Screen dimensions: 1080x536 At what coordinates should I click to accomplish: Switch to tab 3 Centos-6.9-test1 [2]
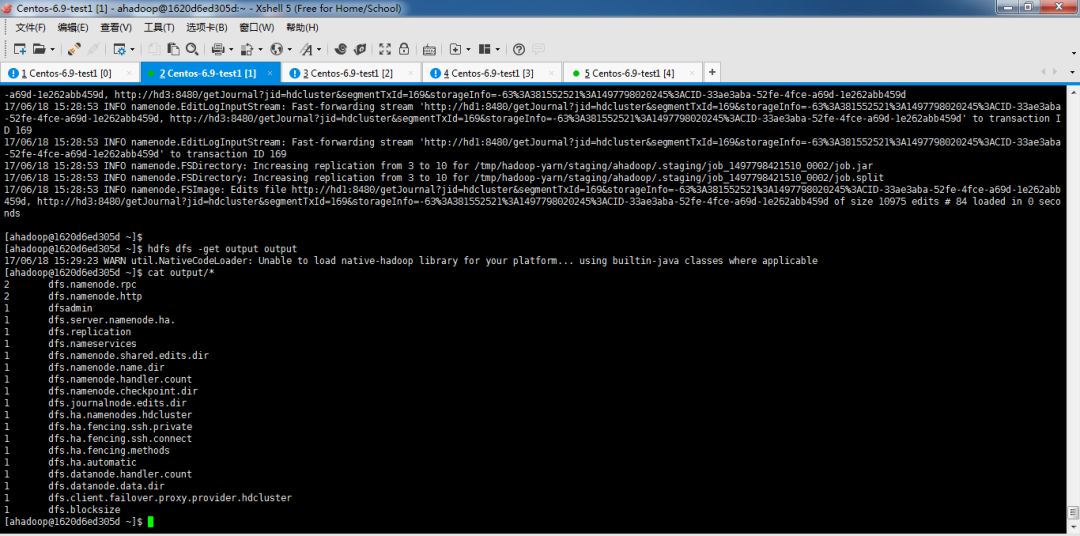click(x=351, y=73)
